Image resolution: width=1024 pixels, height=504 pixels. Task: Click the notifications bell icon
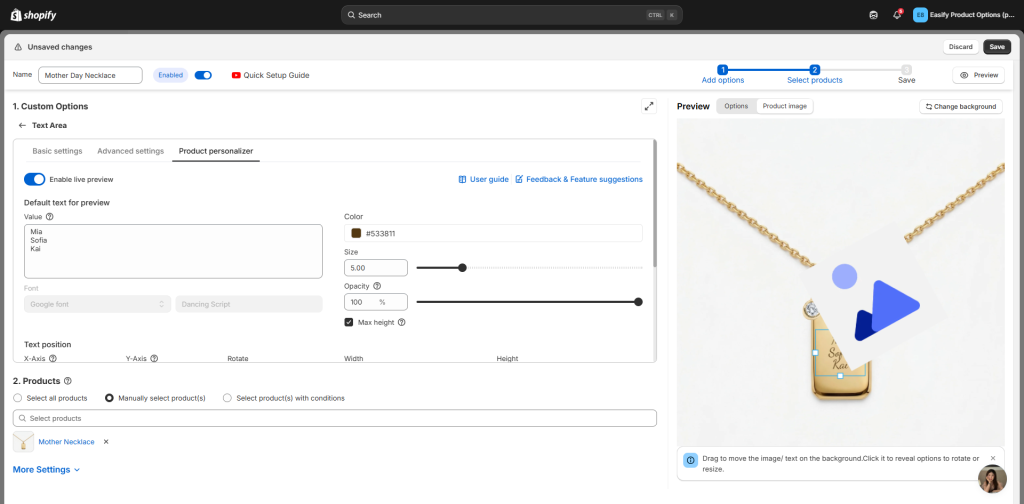[x=897, y=15]
